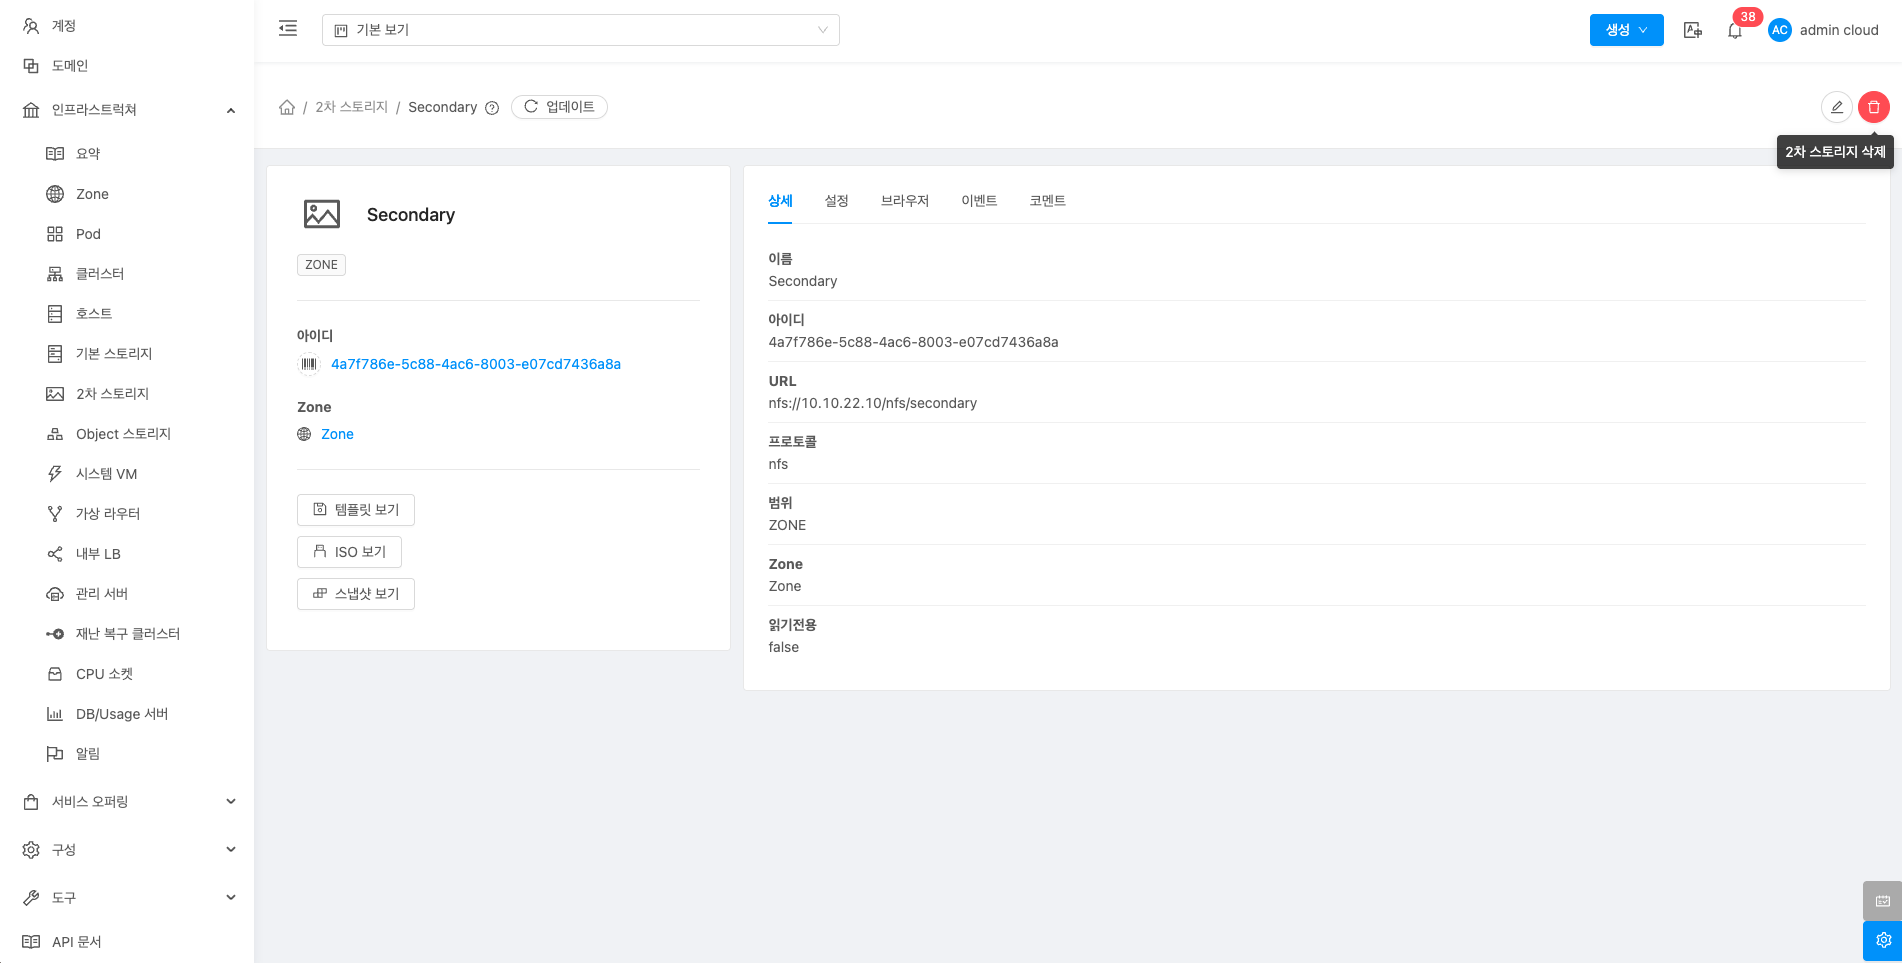Toggle the sidebar collapse menu icon
This screenshot has height=963, width=1902.
tap(288, 29)
